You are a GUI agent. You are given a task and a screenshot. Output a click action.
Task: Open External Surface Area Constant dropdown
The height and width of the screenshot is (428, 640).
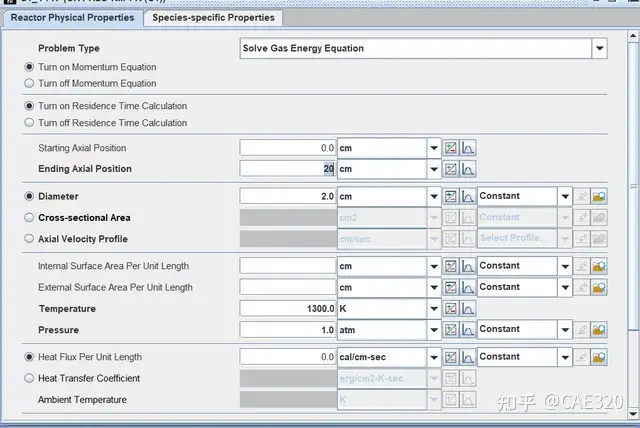tap(565, 288)
